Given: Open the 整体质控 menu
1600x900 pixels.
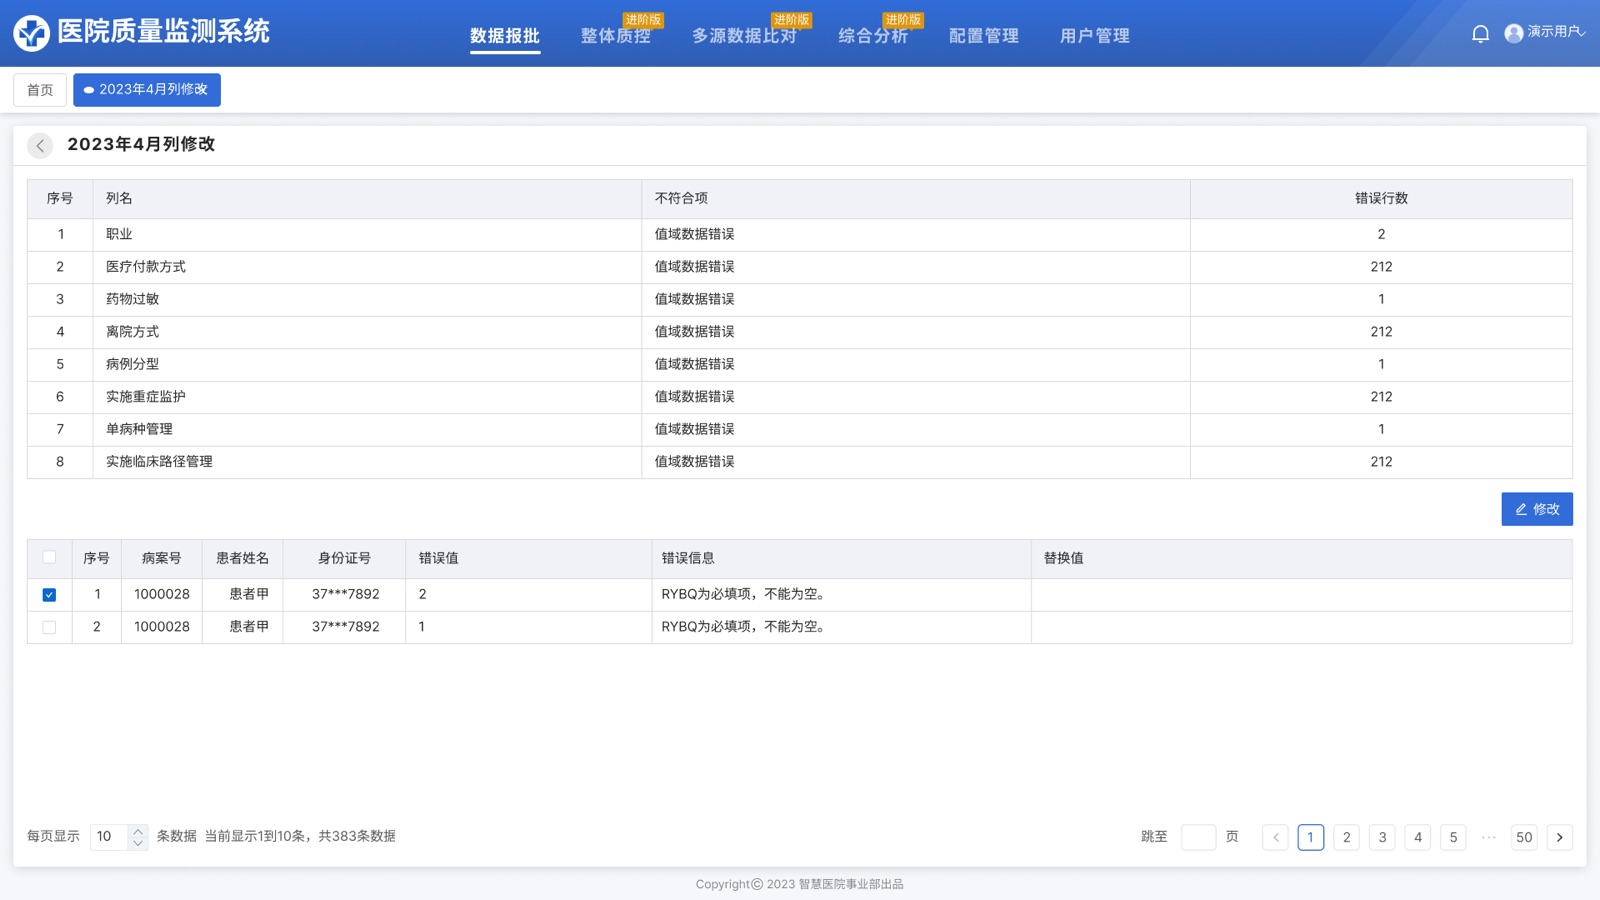Looking at the screenshot, I should (616, 36).
